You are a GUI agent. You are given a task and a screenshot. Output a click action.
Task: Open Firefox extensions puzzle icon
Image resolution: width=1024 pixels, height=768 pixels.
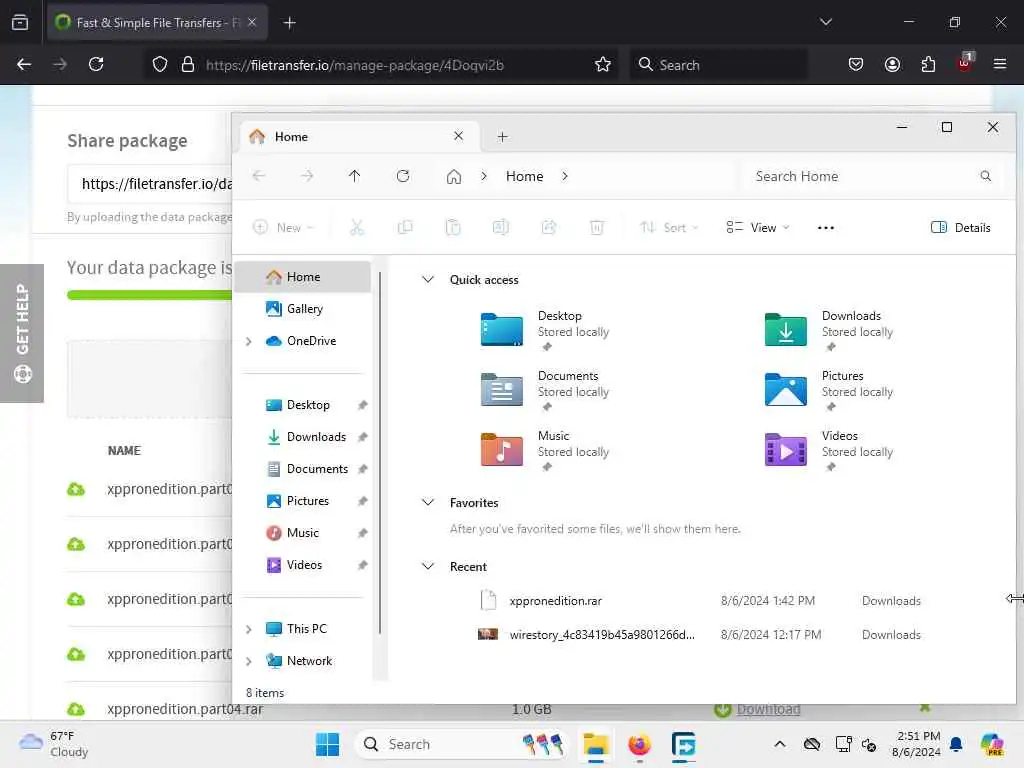(928, 64)
